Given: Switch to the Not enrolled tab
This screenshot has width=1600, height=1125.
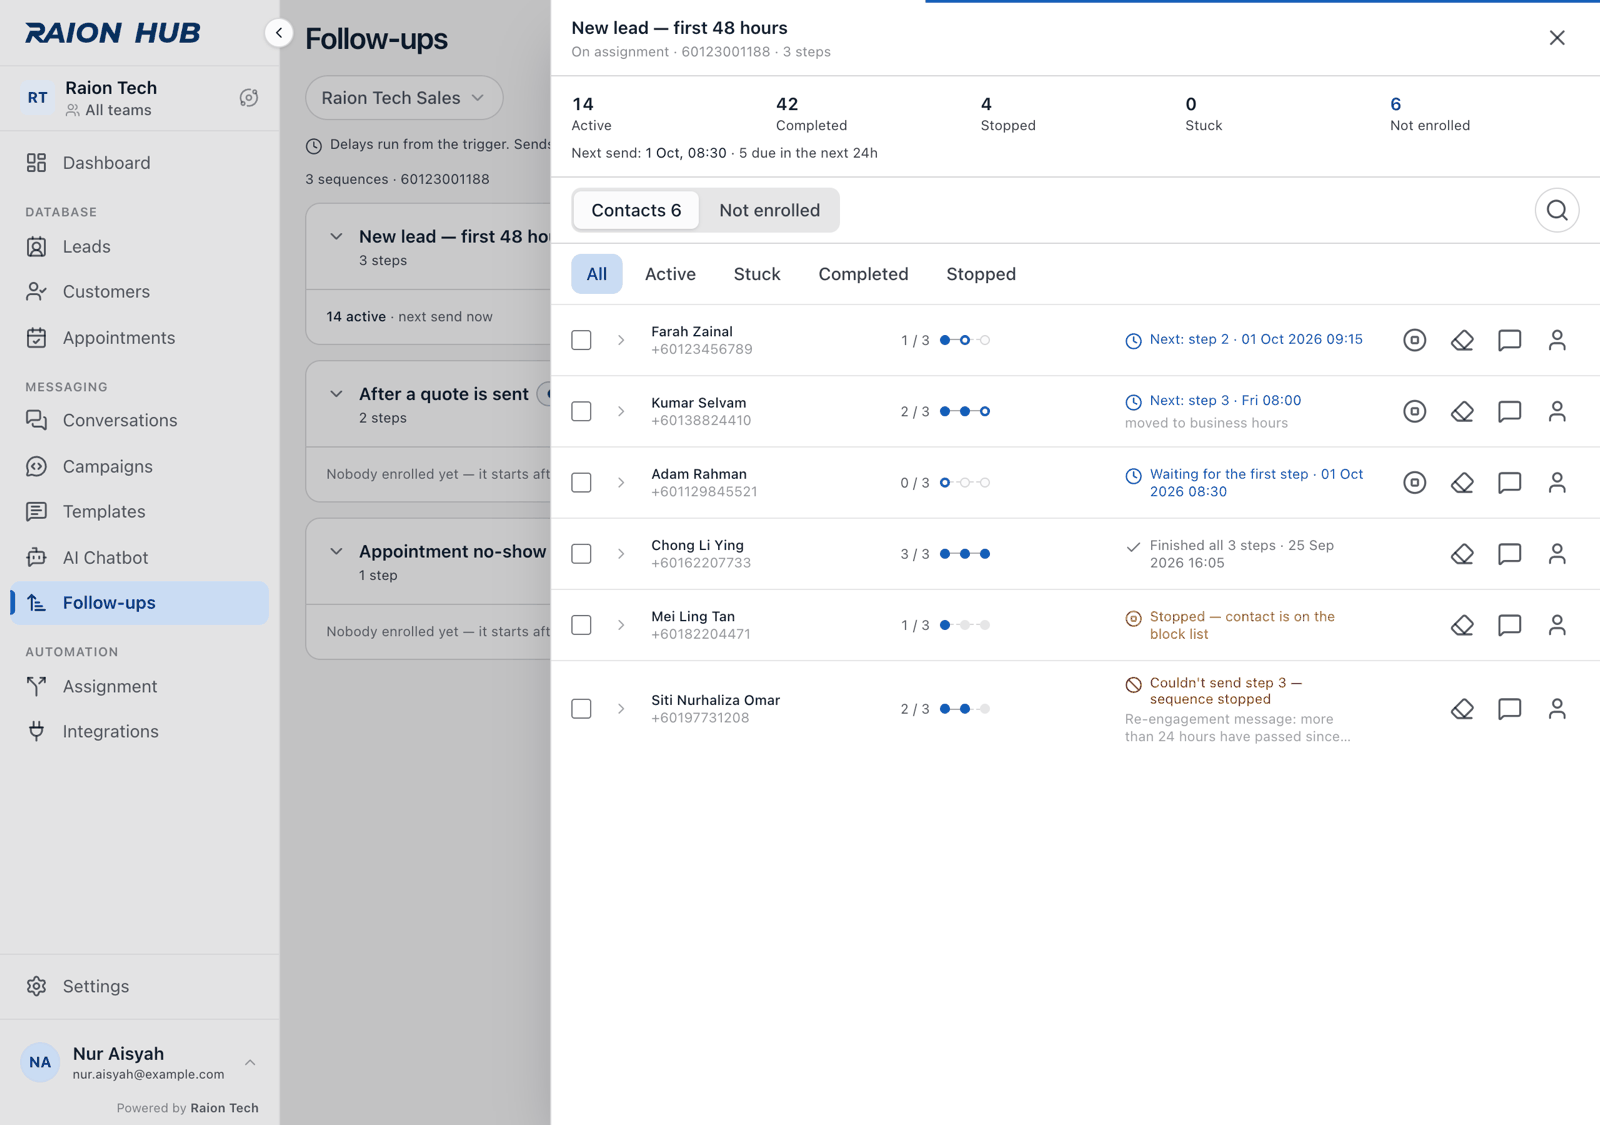Looking at the screenshot, I should pyautogui.click(x=769, y=210).
